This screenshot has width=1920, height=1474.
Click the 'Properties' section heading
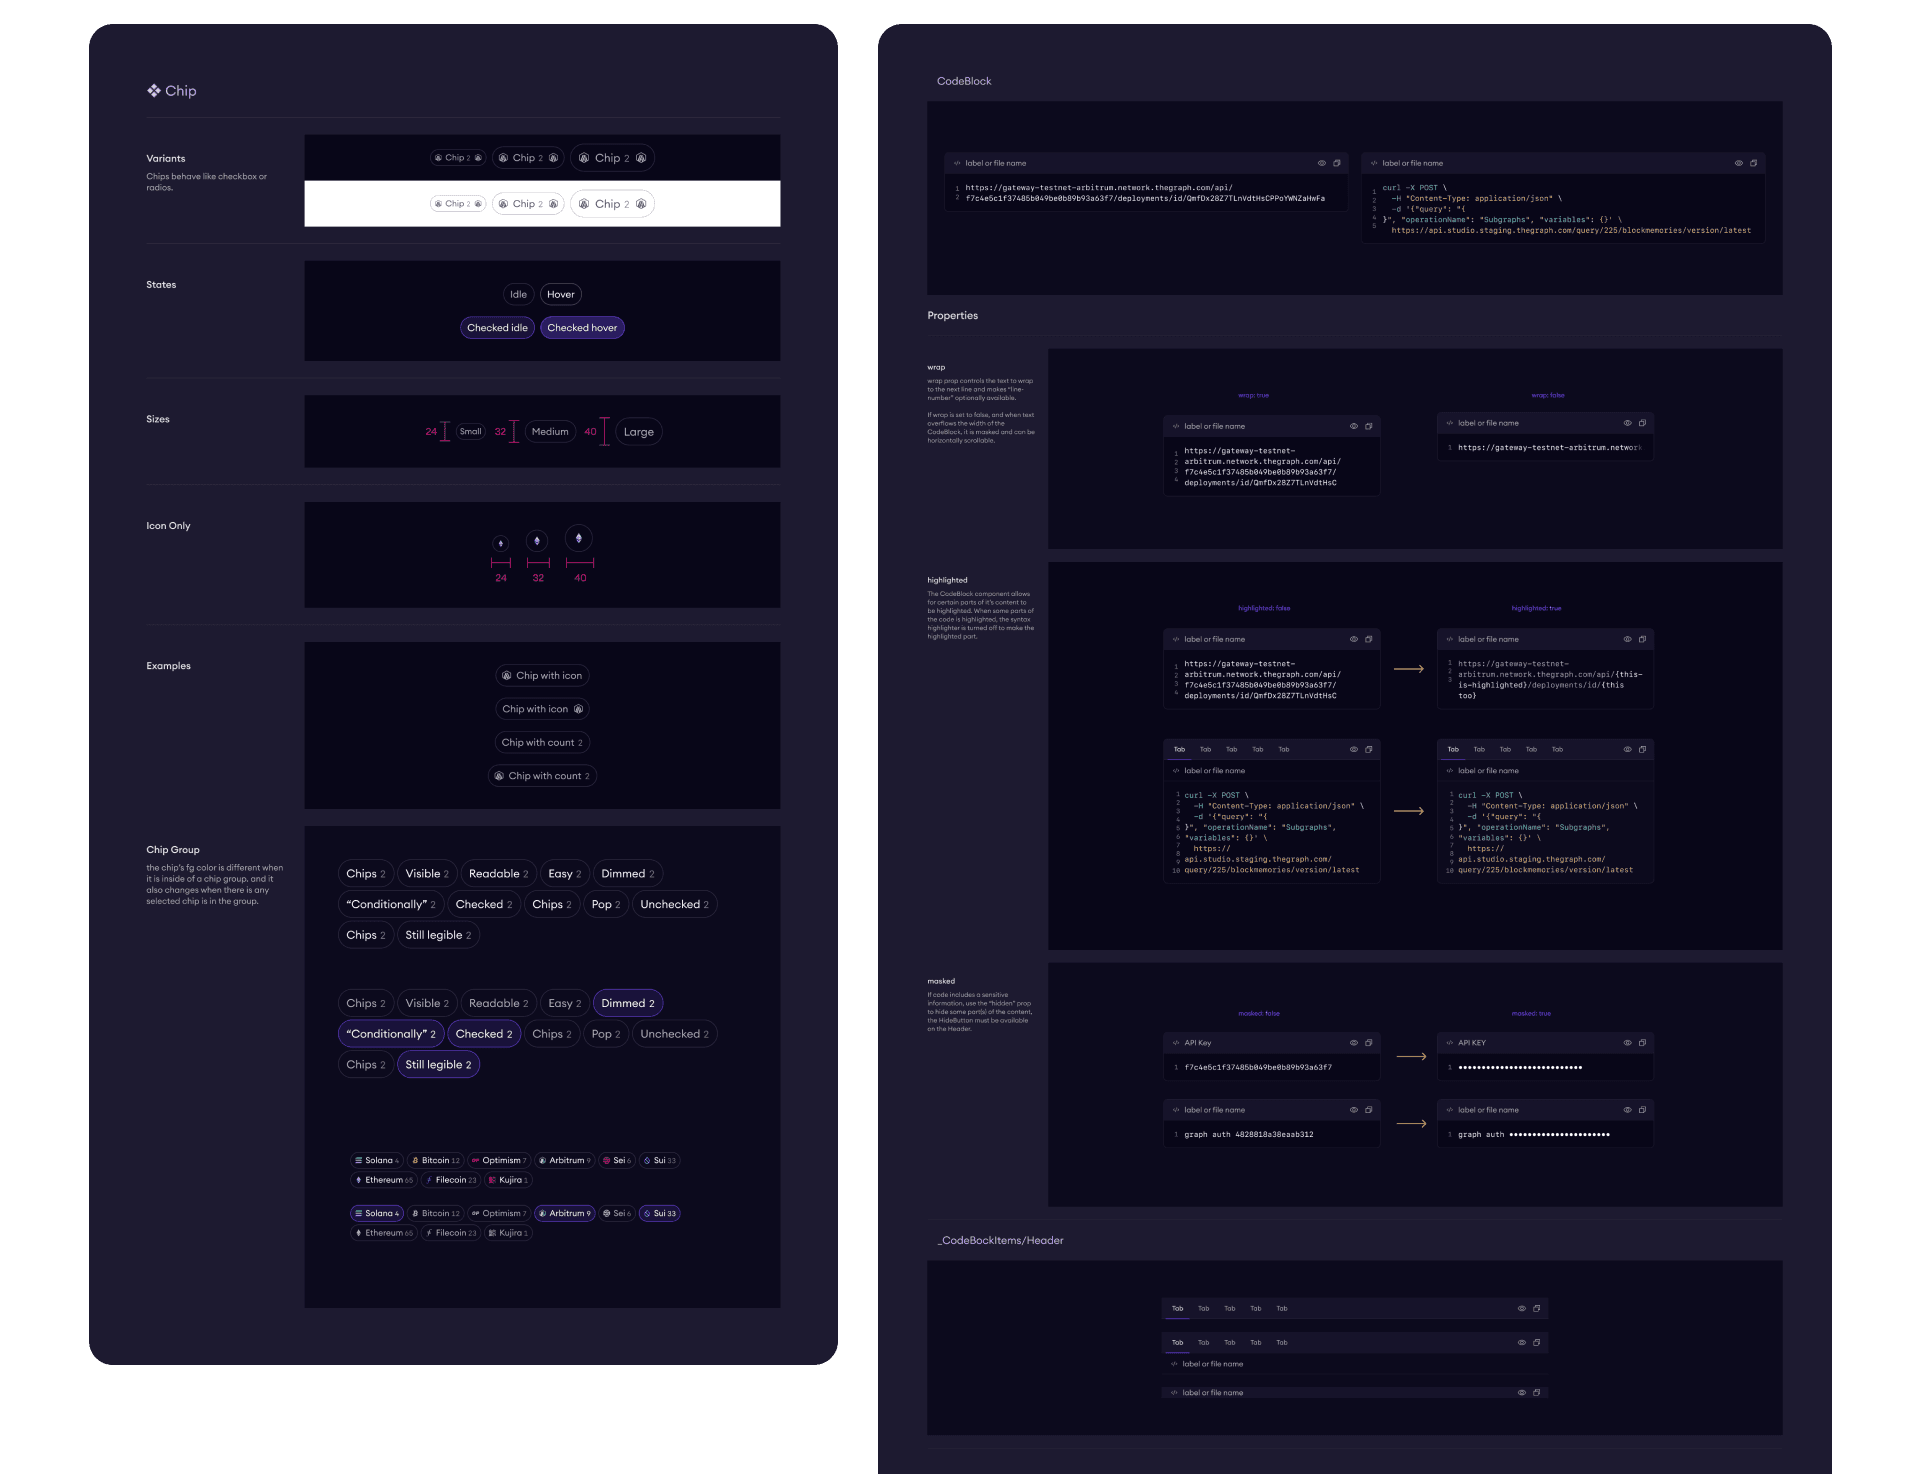tap(952, 315)
